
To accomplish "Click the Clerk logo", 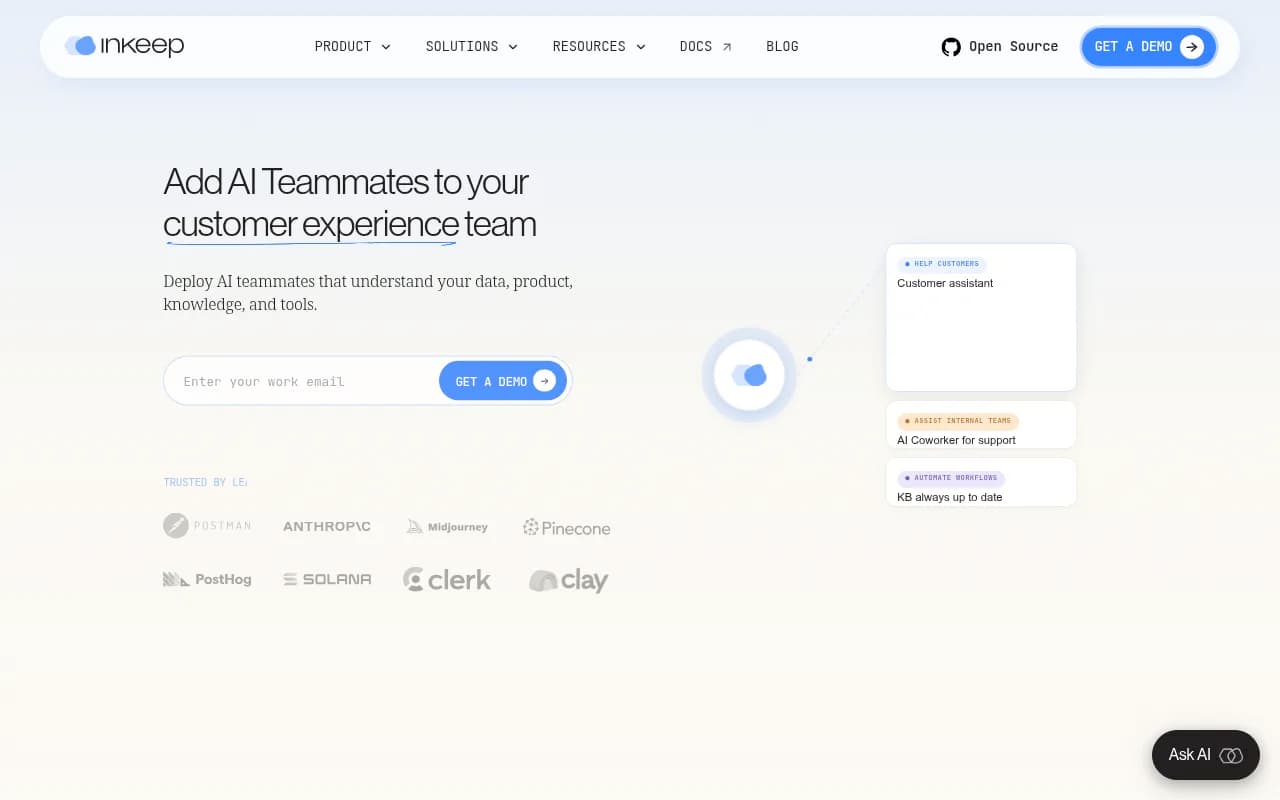I will 447,579.
